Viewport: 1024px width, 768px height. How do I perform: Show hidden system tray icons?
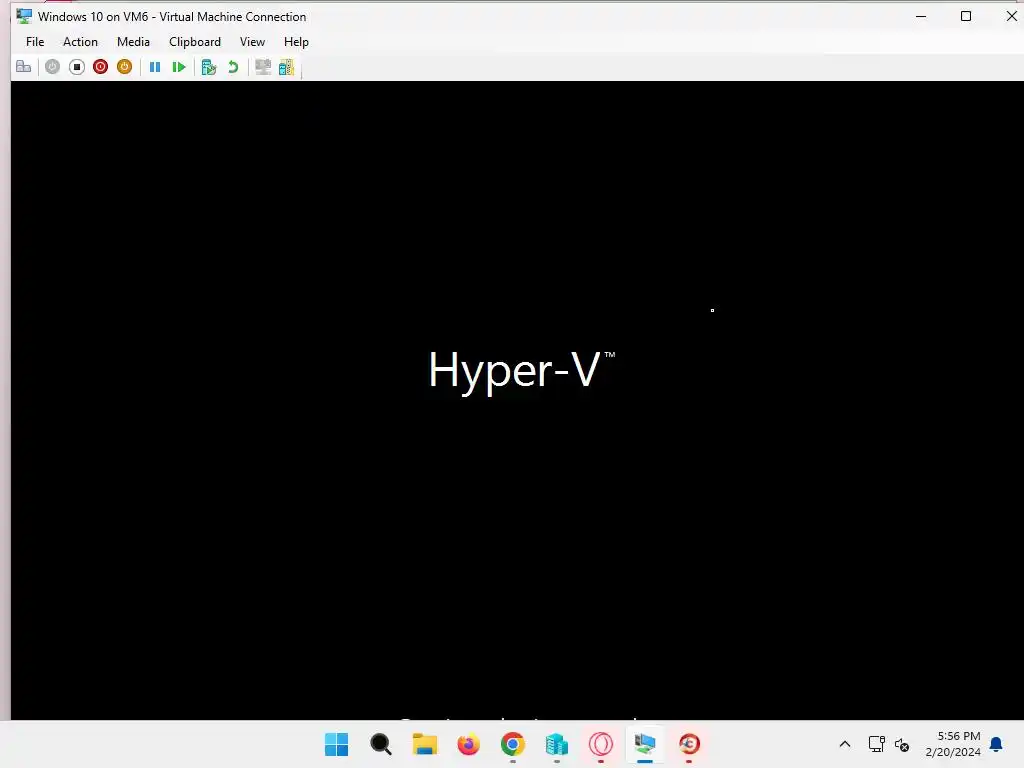click(844, 744)
